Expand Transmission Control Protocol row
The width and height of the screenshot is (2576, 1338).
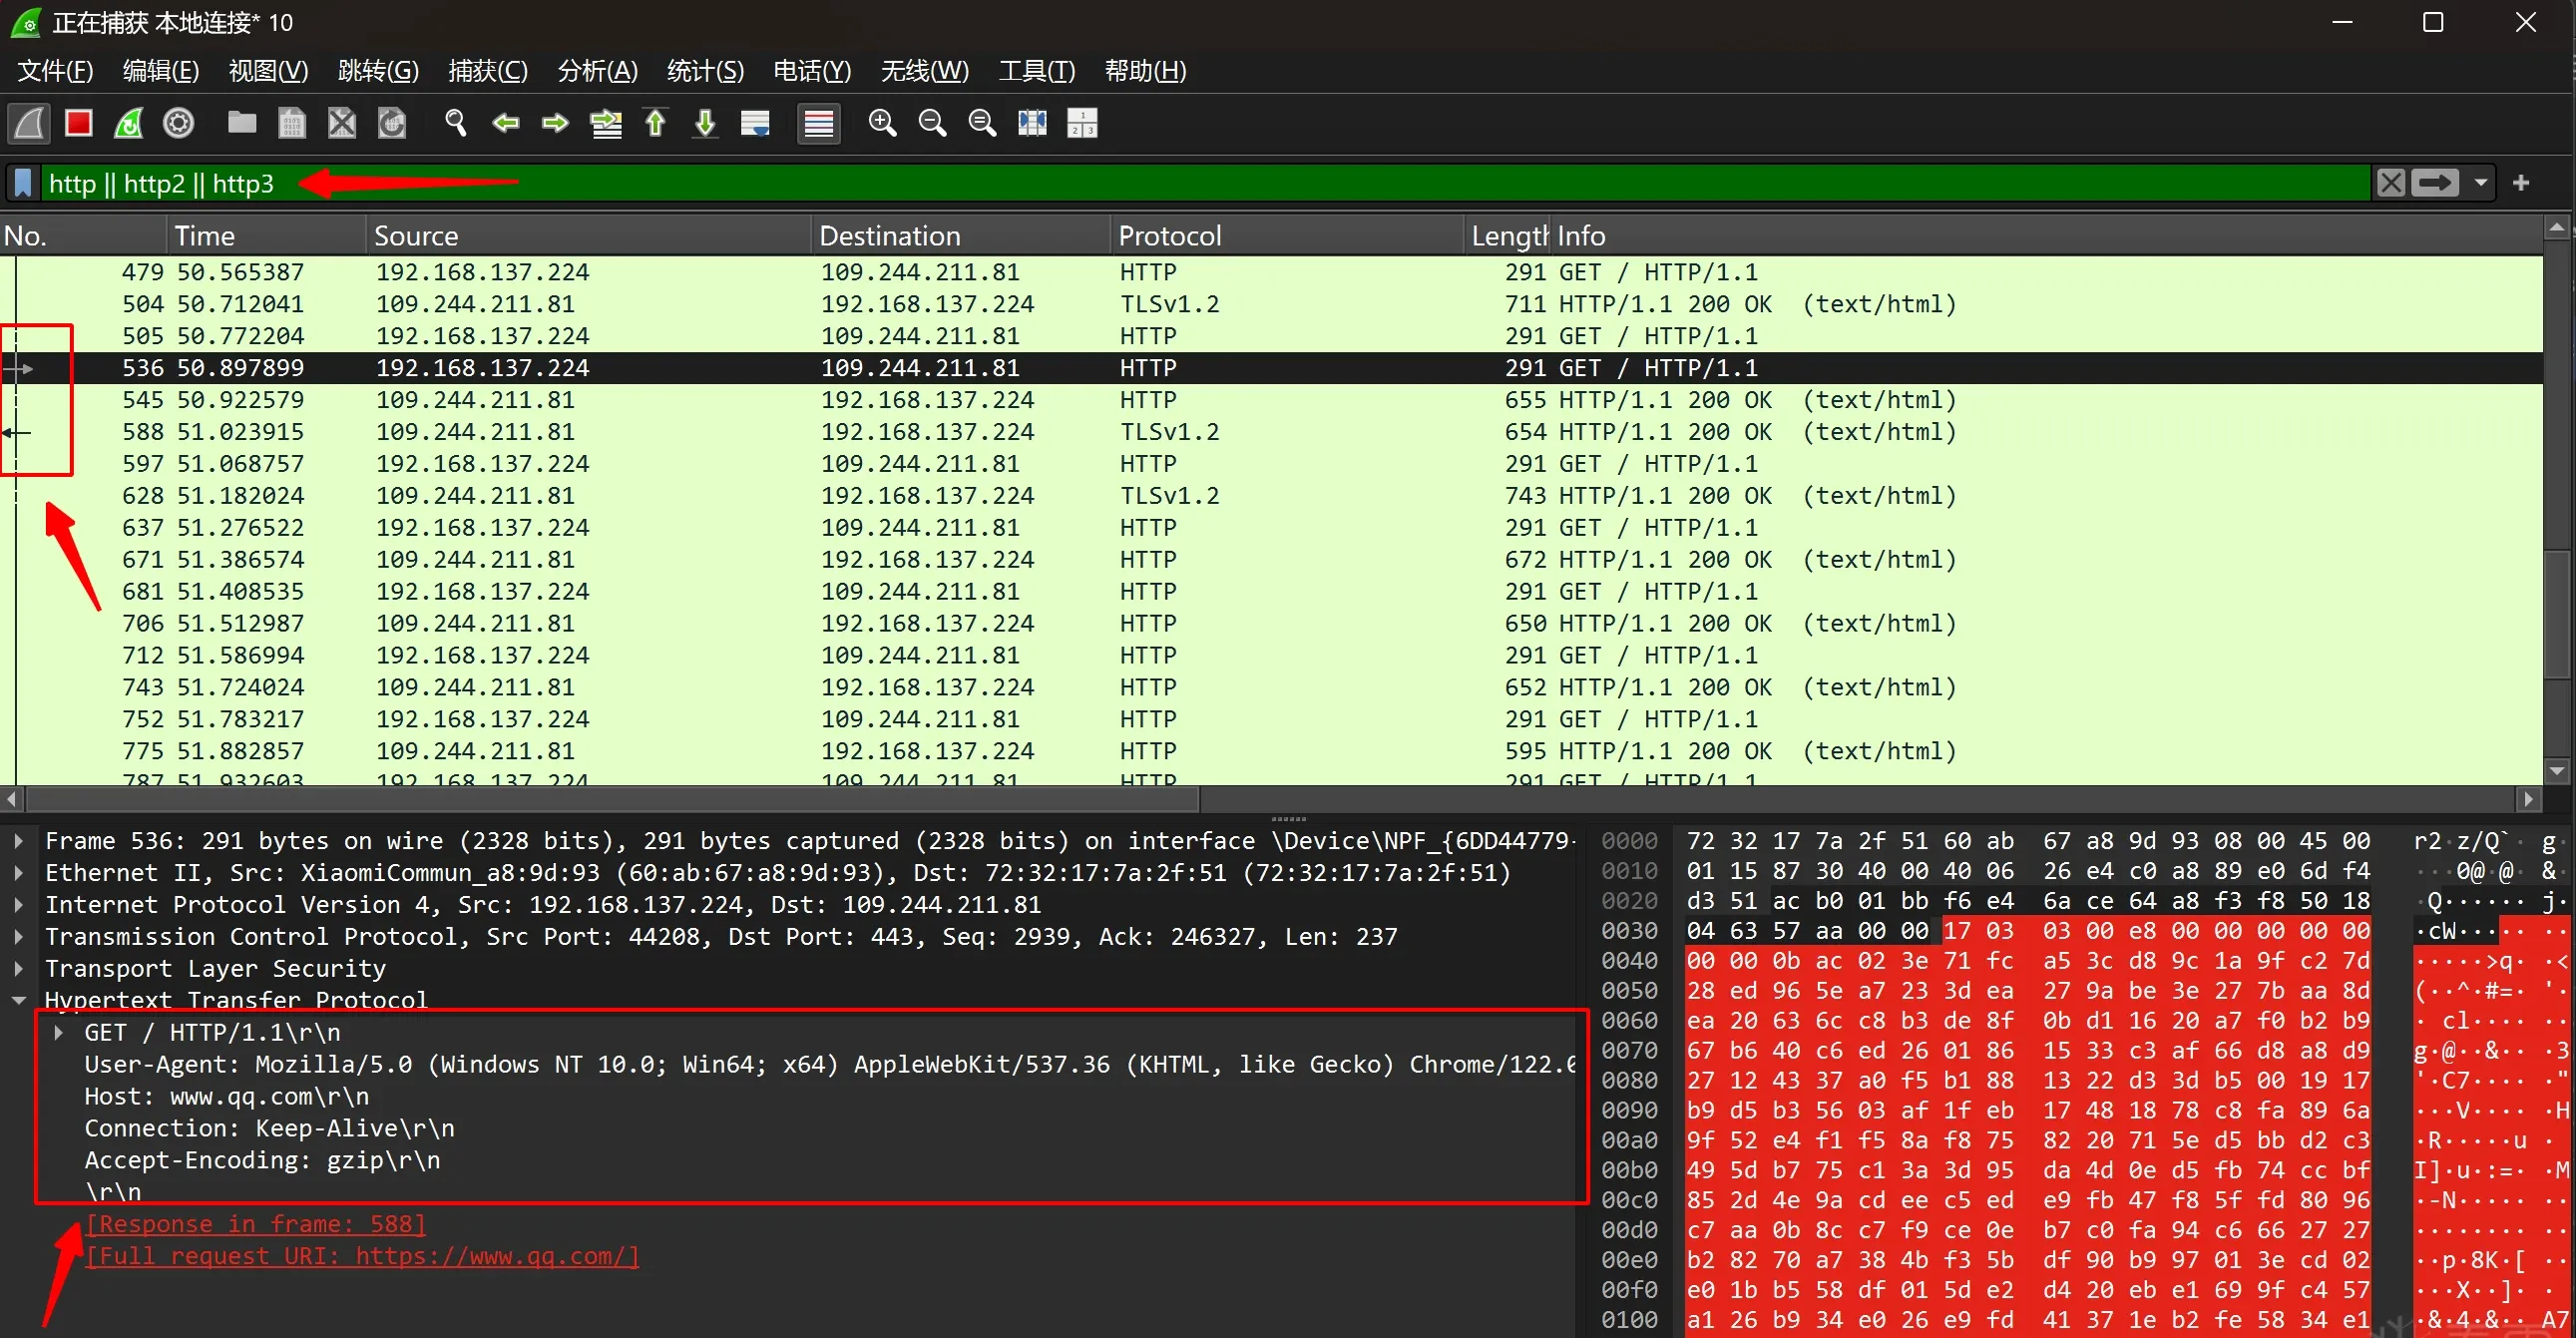(18, 937)
